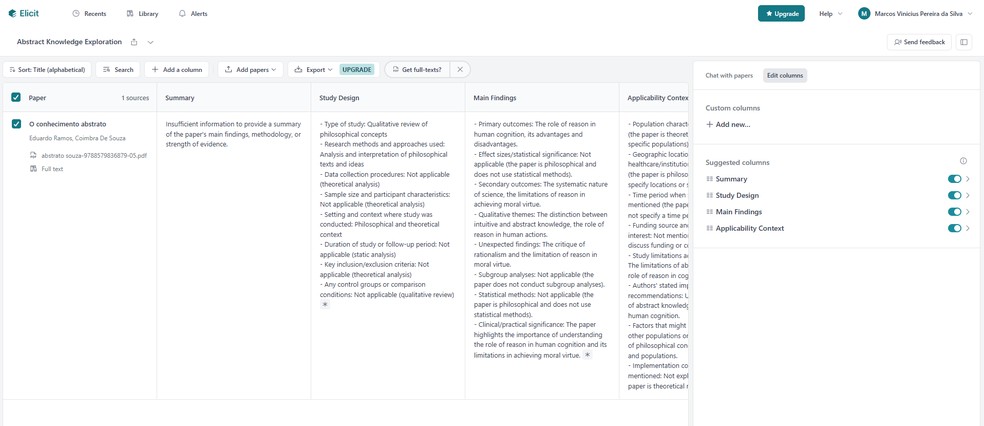Open the Add papers dropdown
Screen dimensions: 984x426
click(250, 70)
